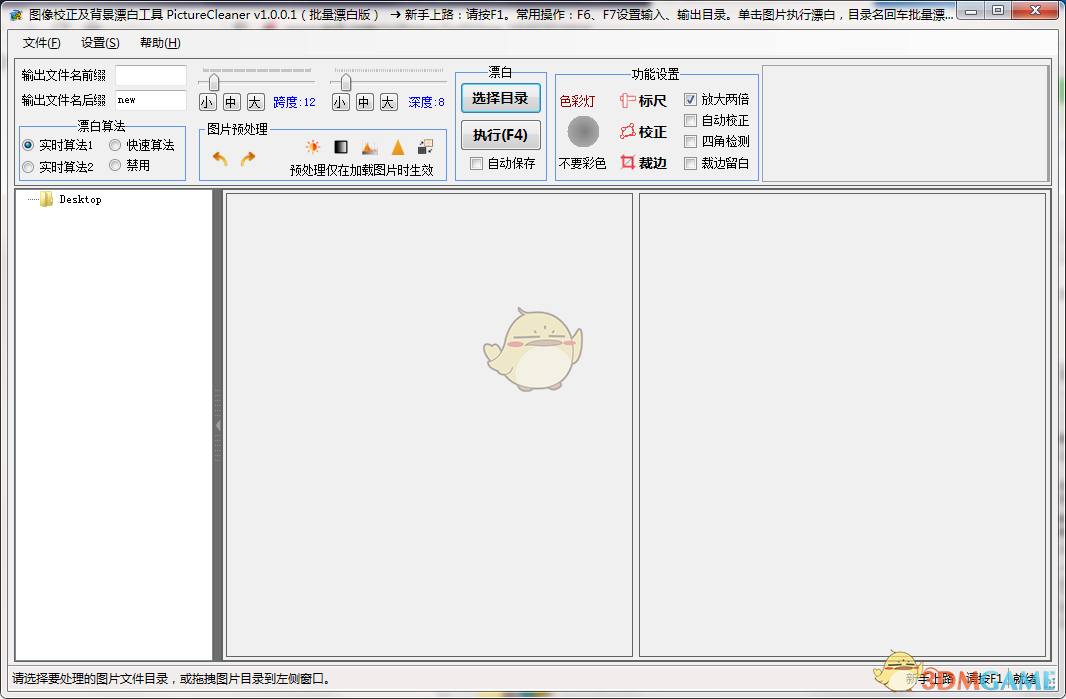
Task: Click the 执行(F4) button
Action: [x=500, y=135]
